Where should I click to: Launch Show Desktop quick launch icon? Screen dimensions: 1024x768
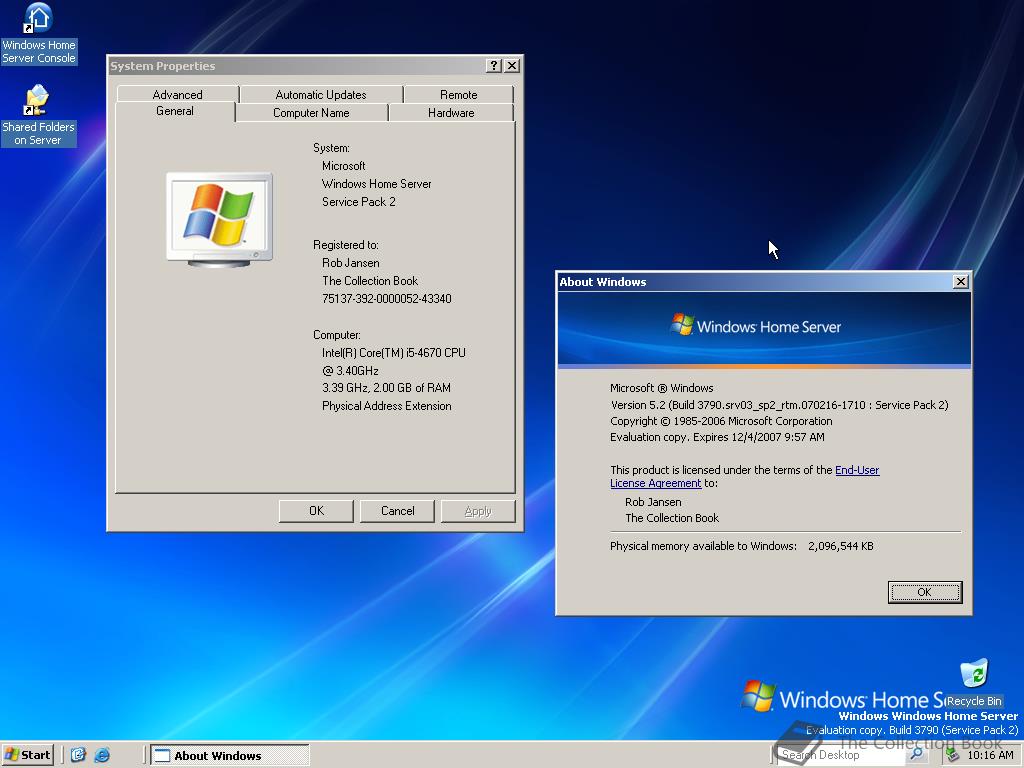tap(78, 755)
